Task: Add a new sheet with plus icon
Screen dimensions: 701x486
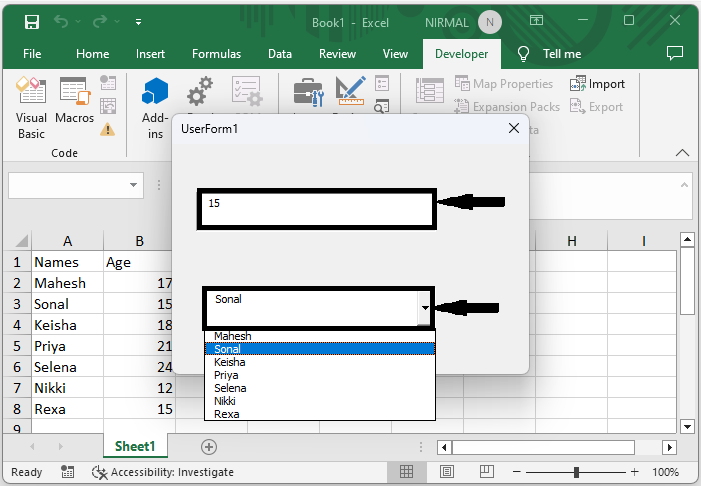Action: pos(209,446)
